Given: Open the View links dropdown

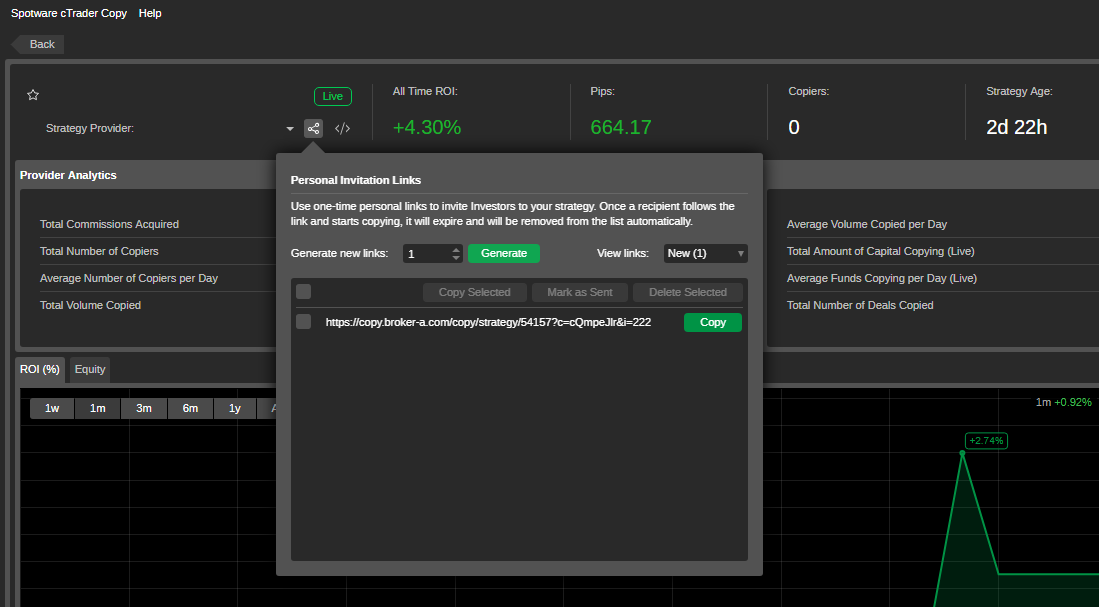Looking at the screenshot, I should [x=705, y=253].
